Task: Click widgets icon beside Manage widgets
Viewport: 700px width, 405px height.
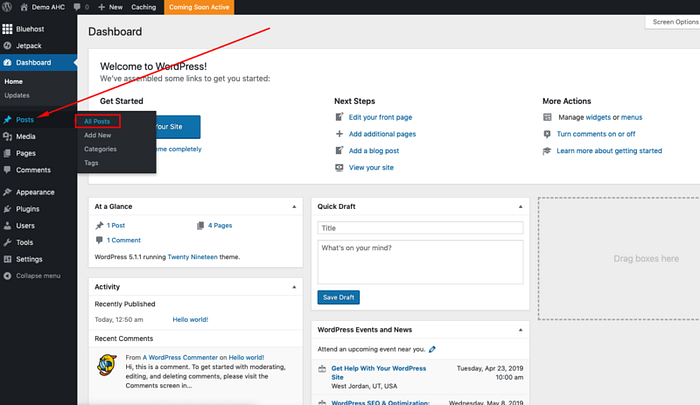Action: pos(547,117)
